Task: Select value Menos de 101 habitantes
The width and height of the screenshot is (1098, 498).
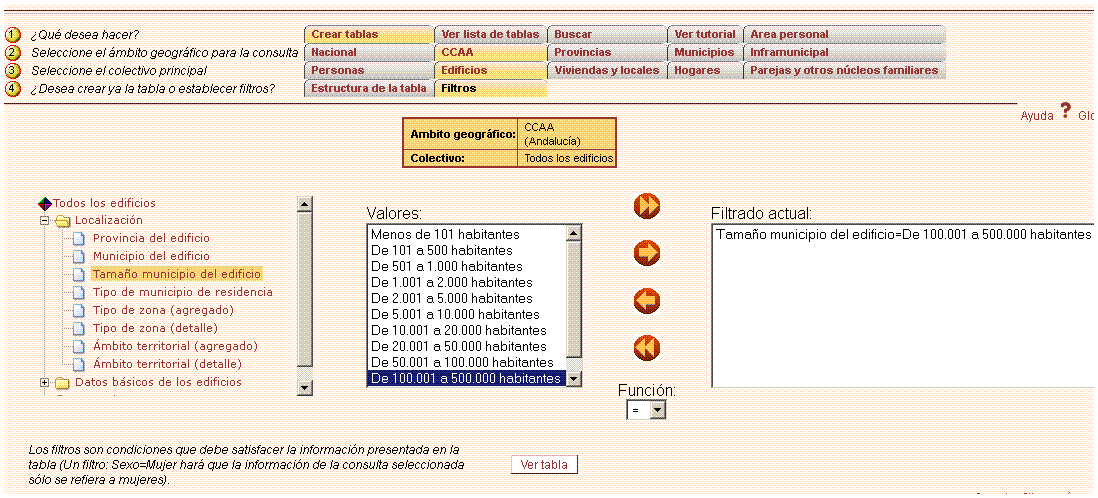Action: tap(466, 234)
